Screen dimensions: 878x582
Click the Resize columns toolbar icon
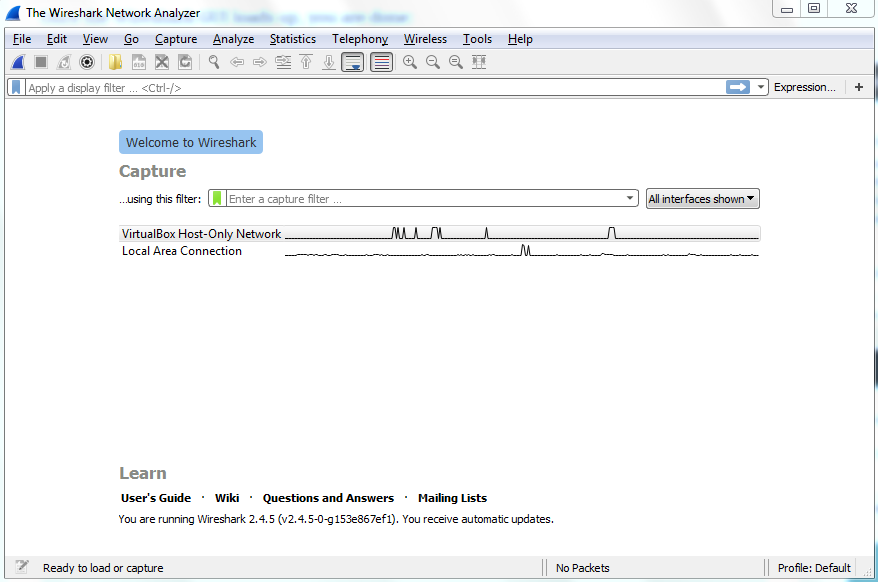pyautogui.click(x=479, y=62)
